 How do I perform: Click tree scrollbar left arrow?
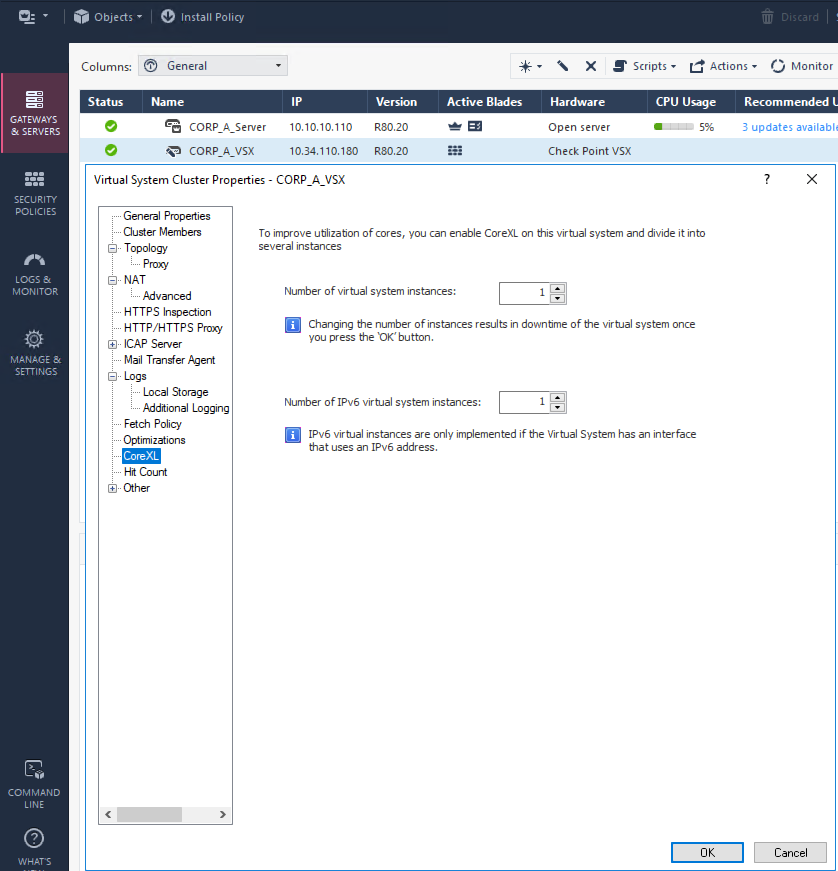[108, 814]
